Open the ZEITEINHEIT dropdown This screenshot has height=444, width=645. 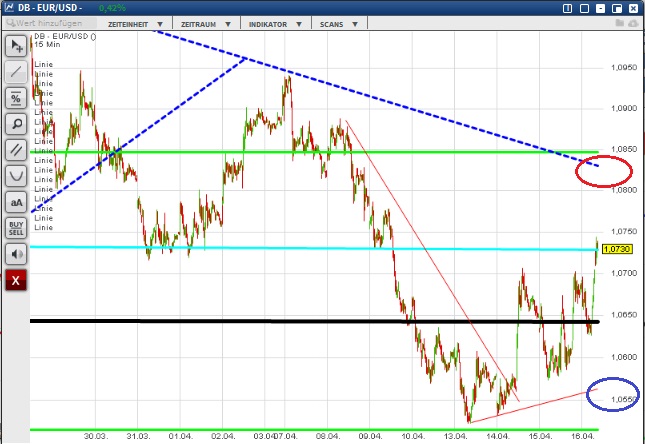(x=135, y=24)
